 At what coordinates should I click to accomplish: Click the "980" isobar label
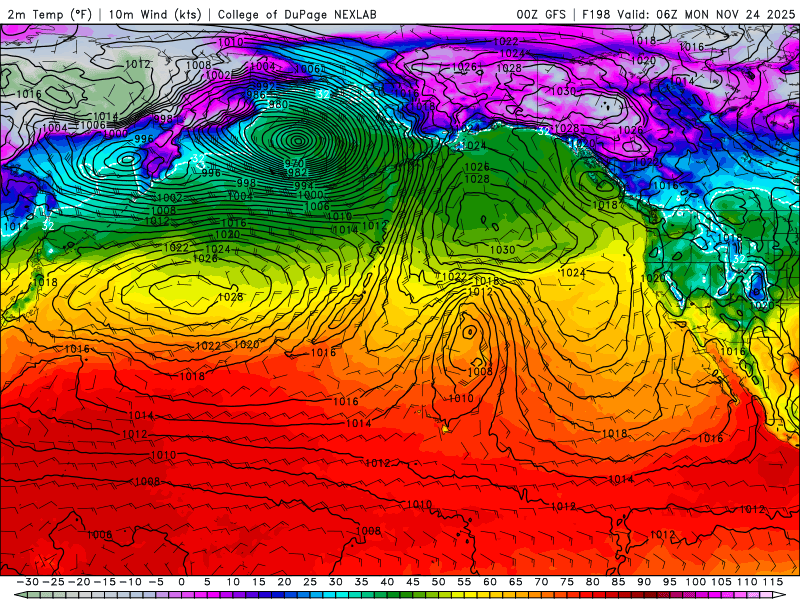click(x=278, y=105)
